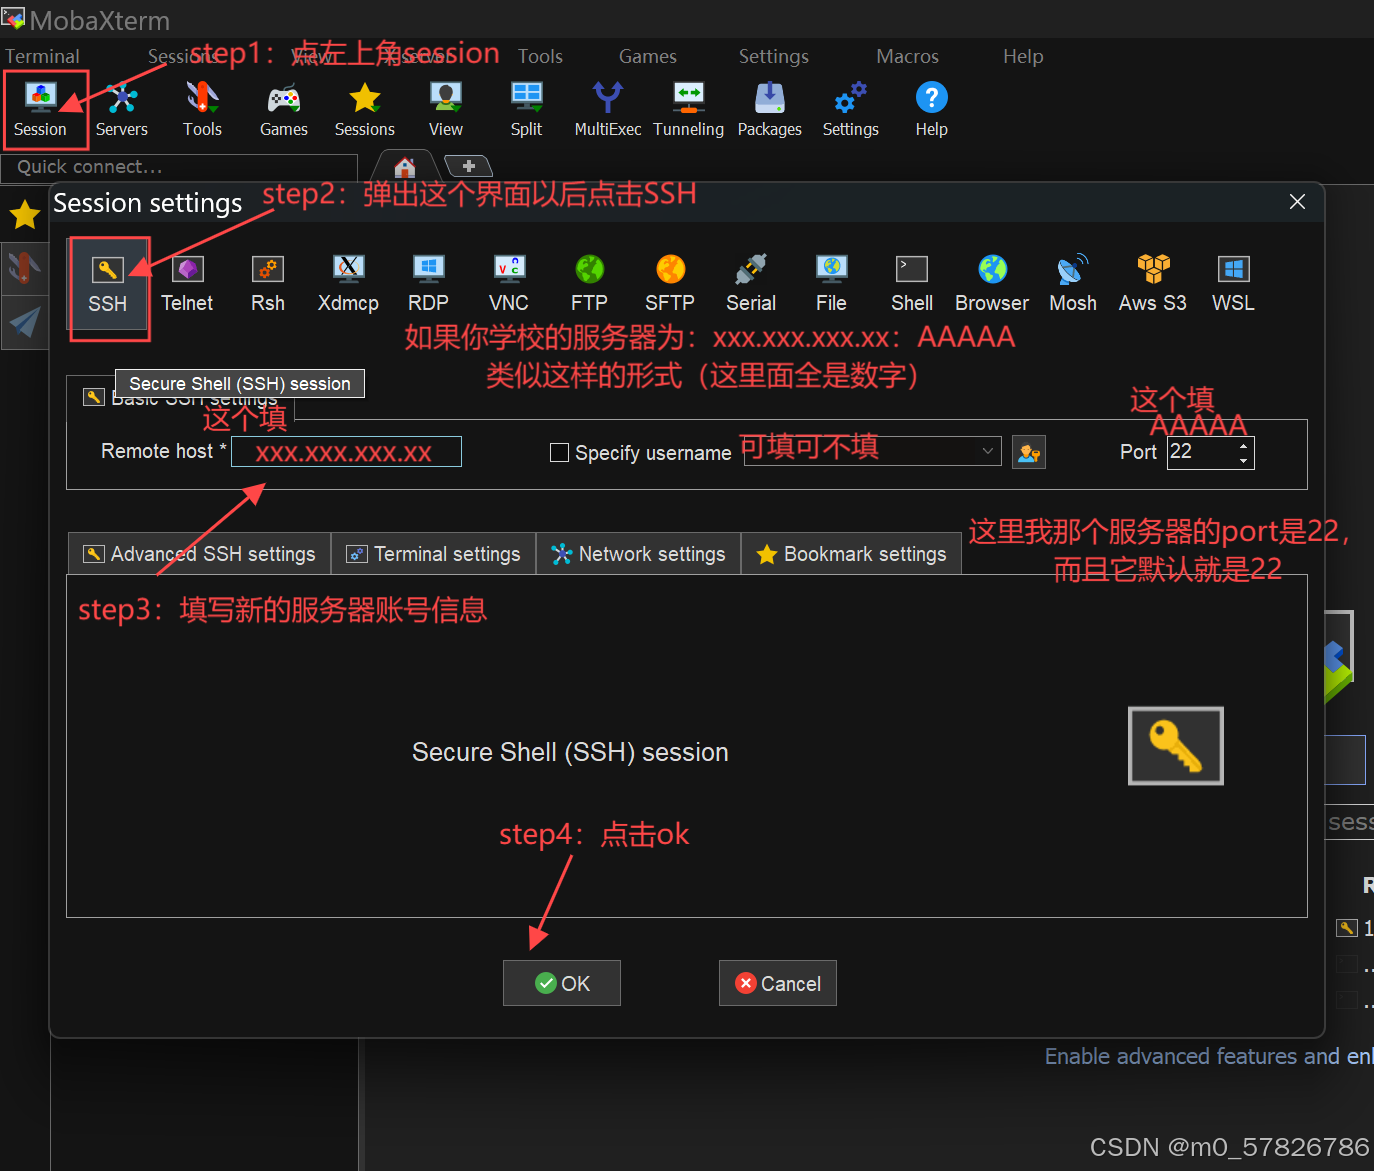
Task: Open the Tools toolbar icon
Action: point(202,110)
